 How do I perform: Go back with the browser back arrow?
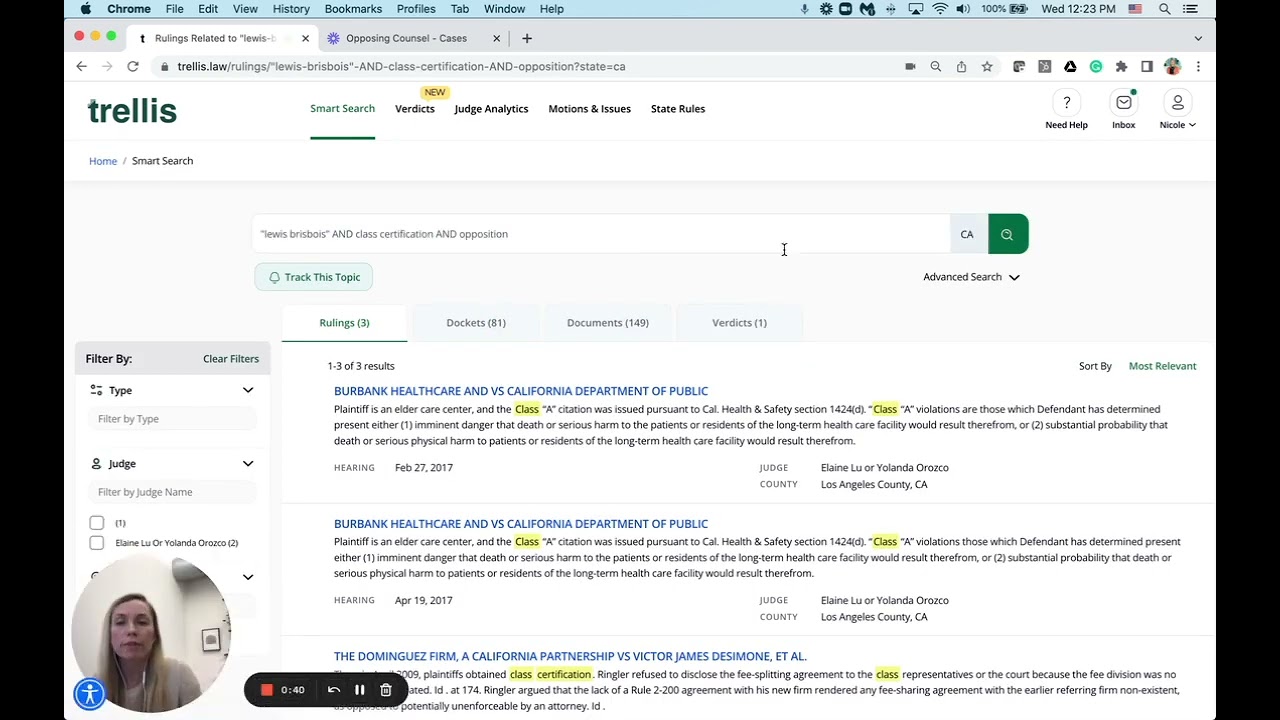pyautogui.click(x=81, y=66)
